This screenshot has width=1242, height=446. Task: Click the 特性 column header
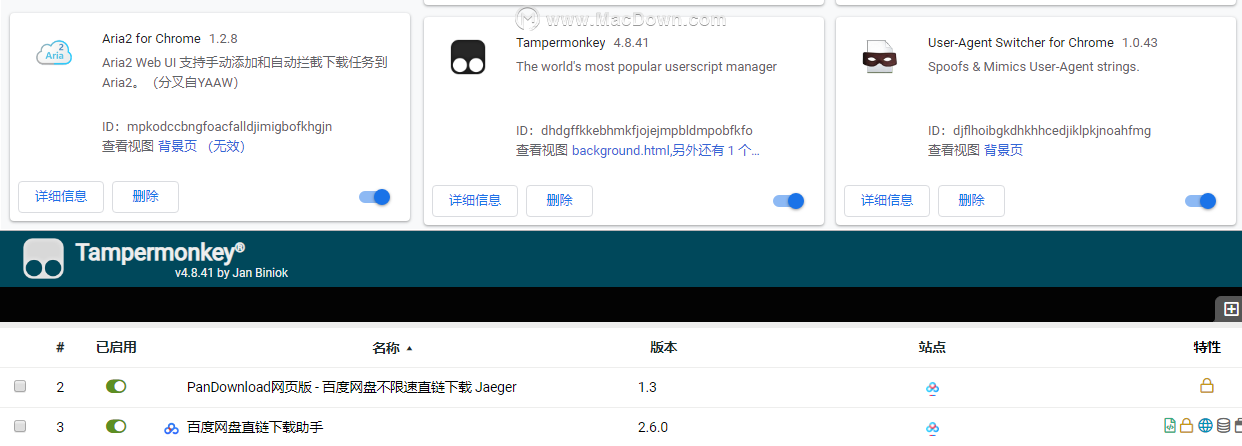point(1207,348)
